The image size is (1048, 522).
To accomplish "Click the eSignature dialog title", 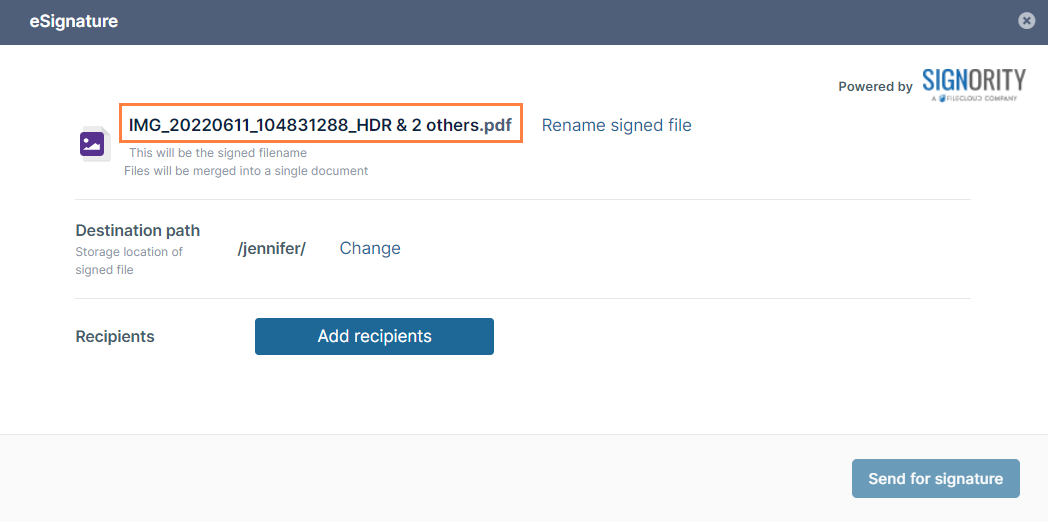I will (x=74, y=21).
